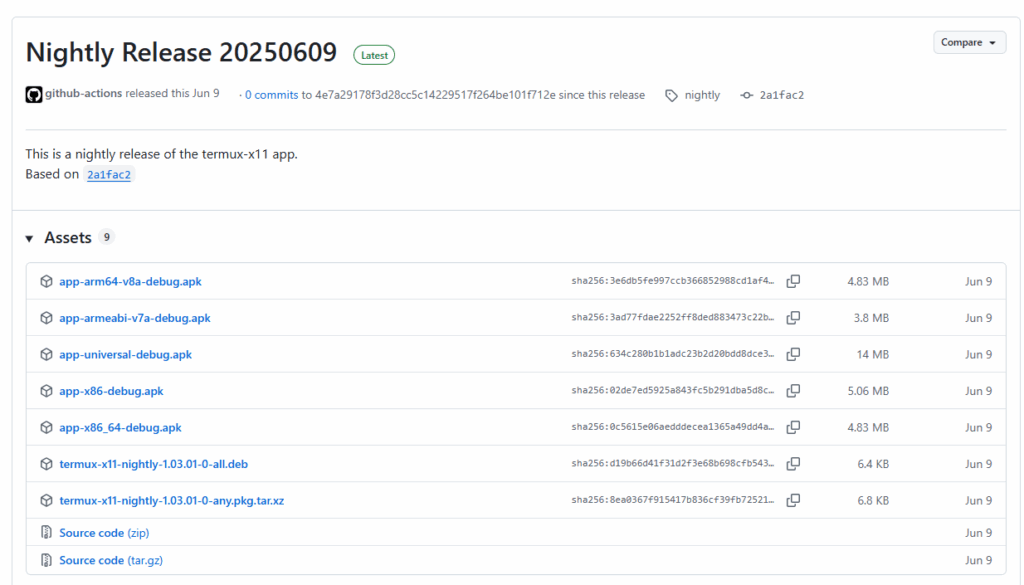
Task: Copy sha256 of app-x86_64-debug.apk
Action: (793, 428)
